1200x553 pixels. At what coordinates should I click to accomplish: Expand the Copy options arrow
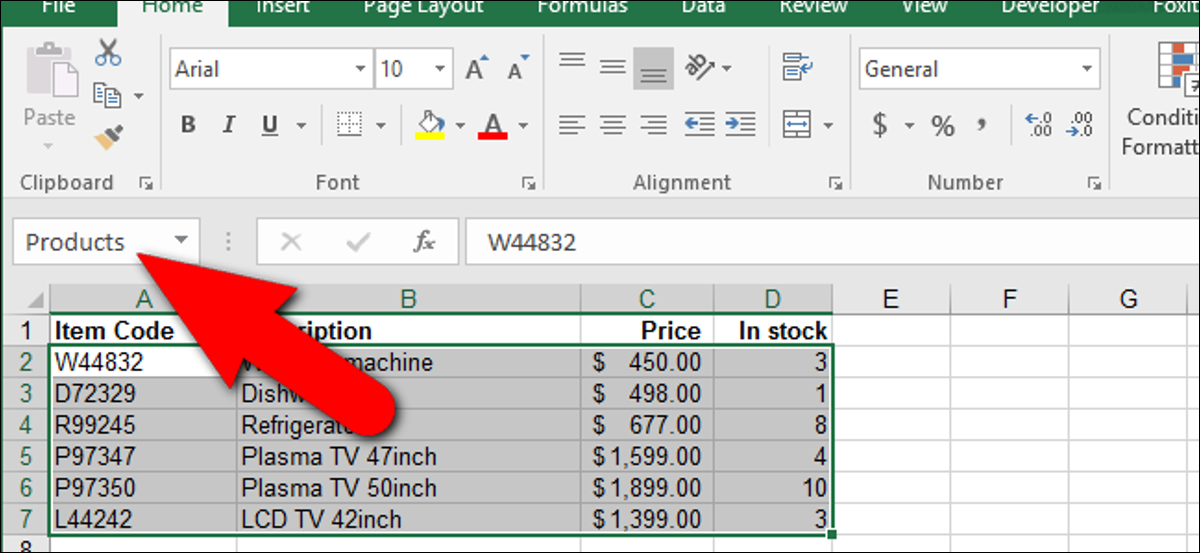point(138,96)
